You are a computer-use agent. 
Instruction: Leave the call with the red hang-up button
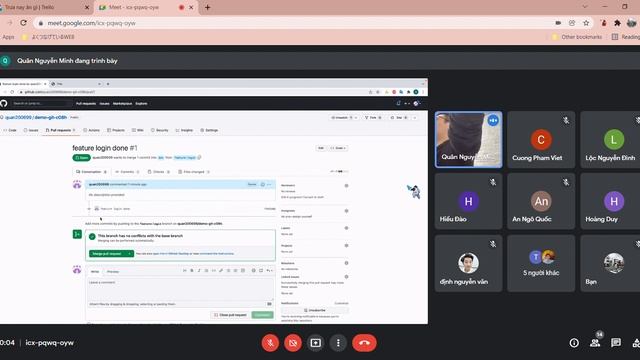[x=364, y=343]
